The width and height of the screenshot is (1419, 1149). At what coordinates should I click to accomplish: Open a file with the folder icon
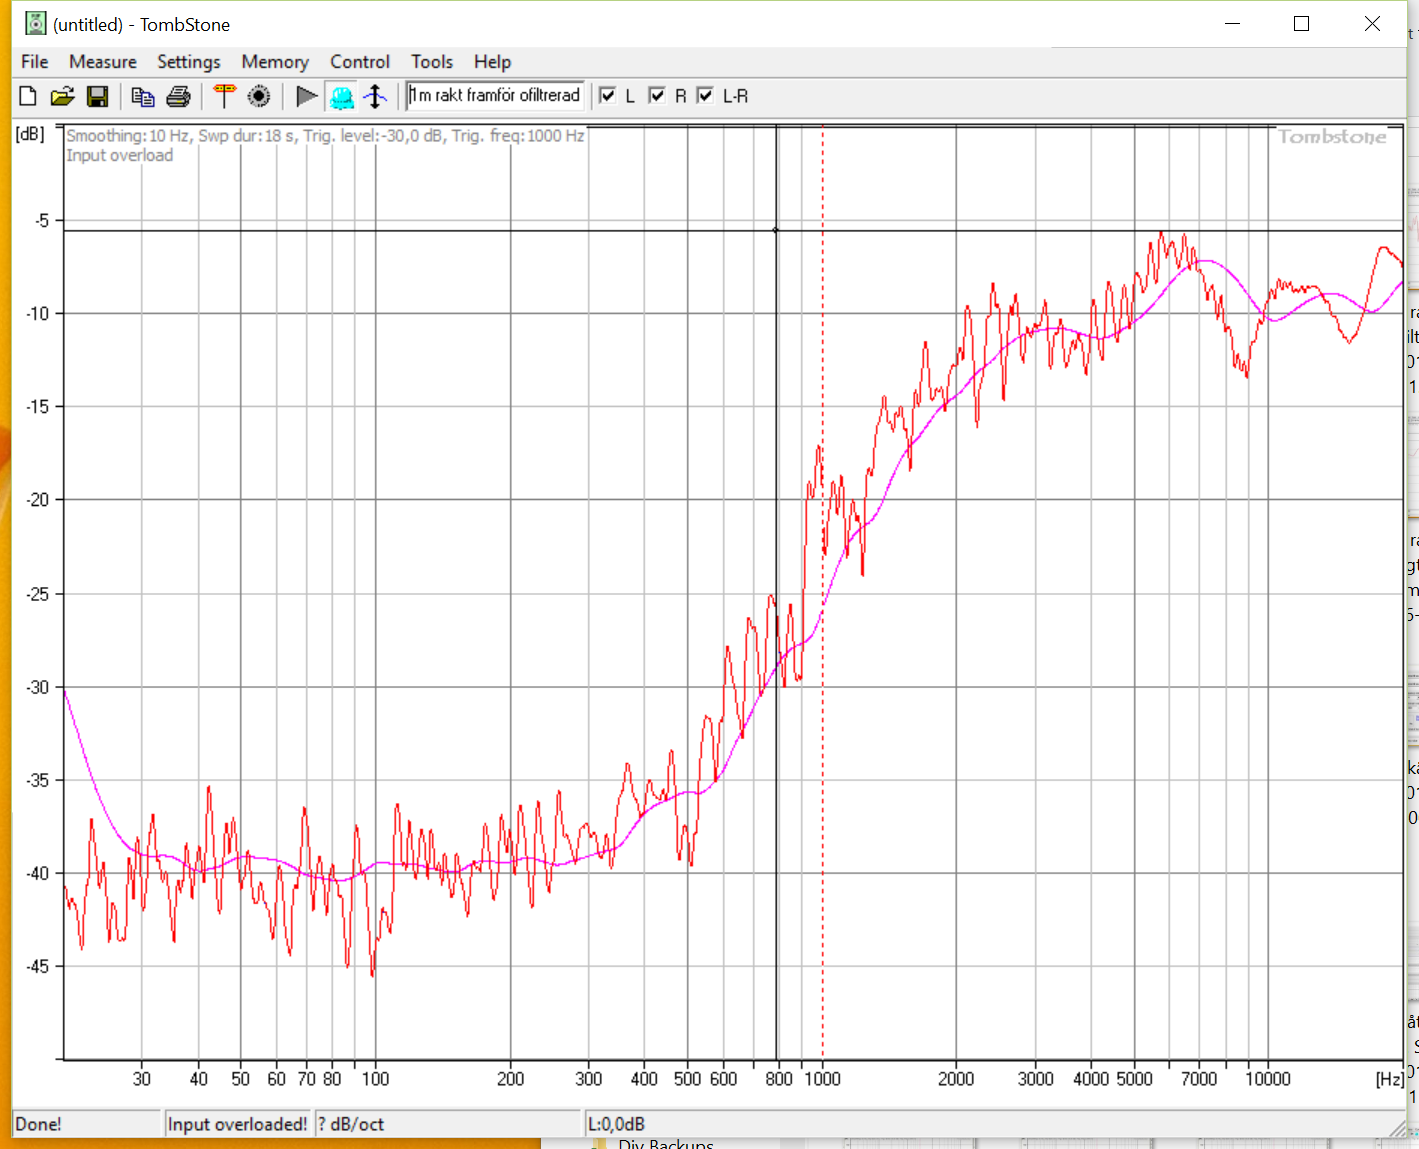coord(62,96)
